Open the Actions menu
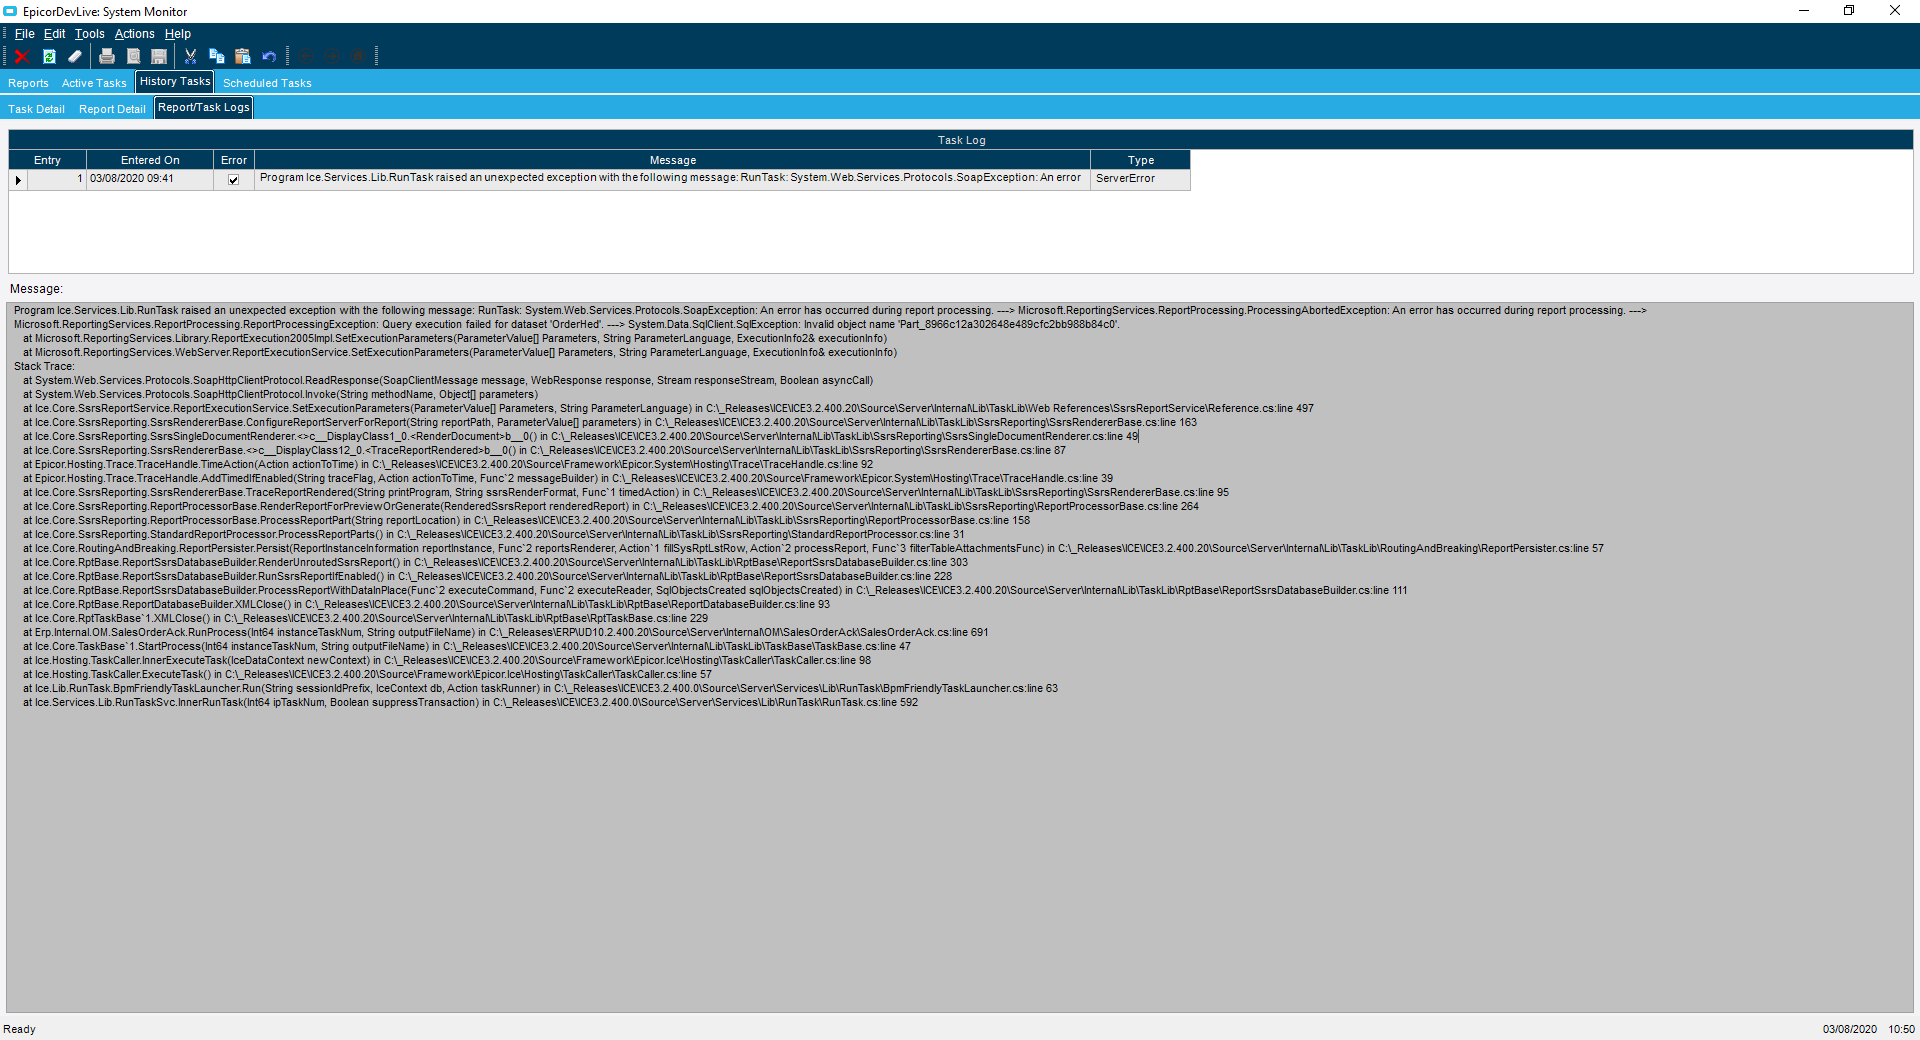 tap(135, 34)
